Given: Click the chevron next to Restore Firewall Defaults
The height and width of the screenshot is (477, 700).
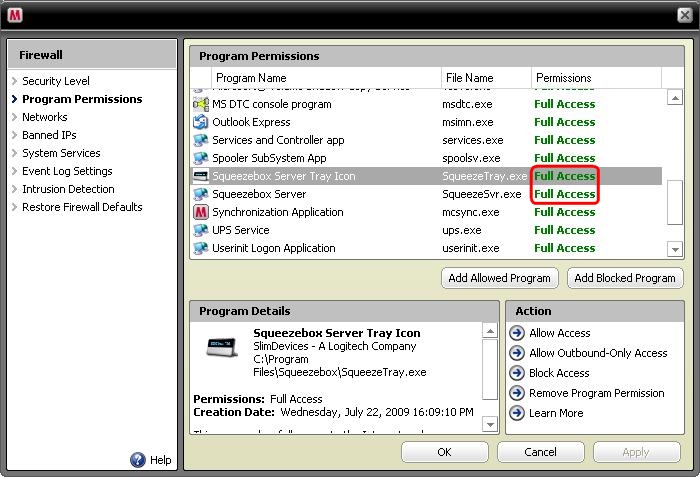Looking at the screenshot, I should [14, 207].
